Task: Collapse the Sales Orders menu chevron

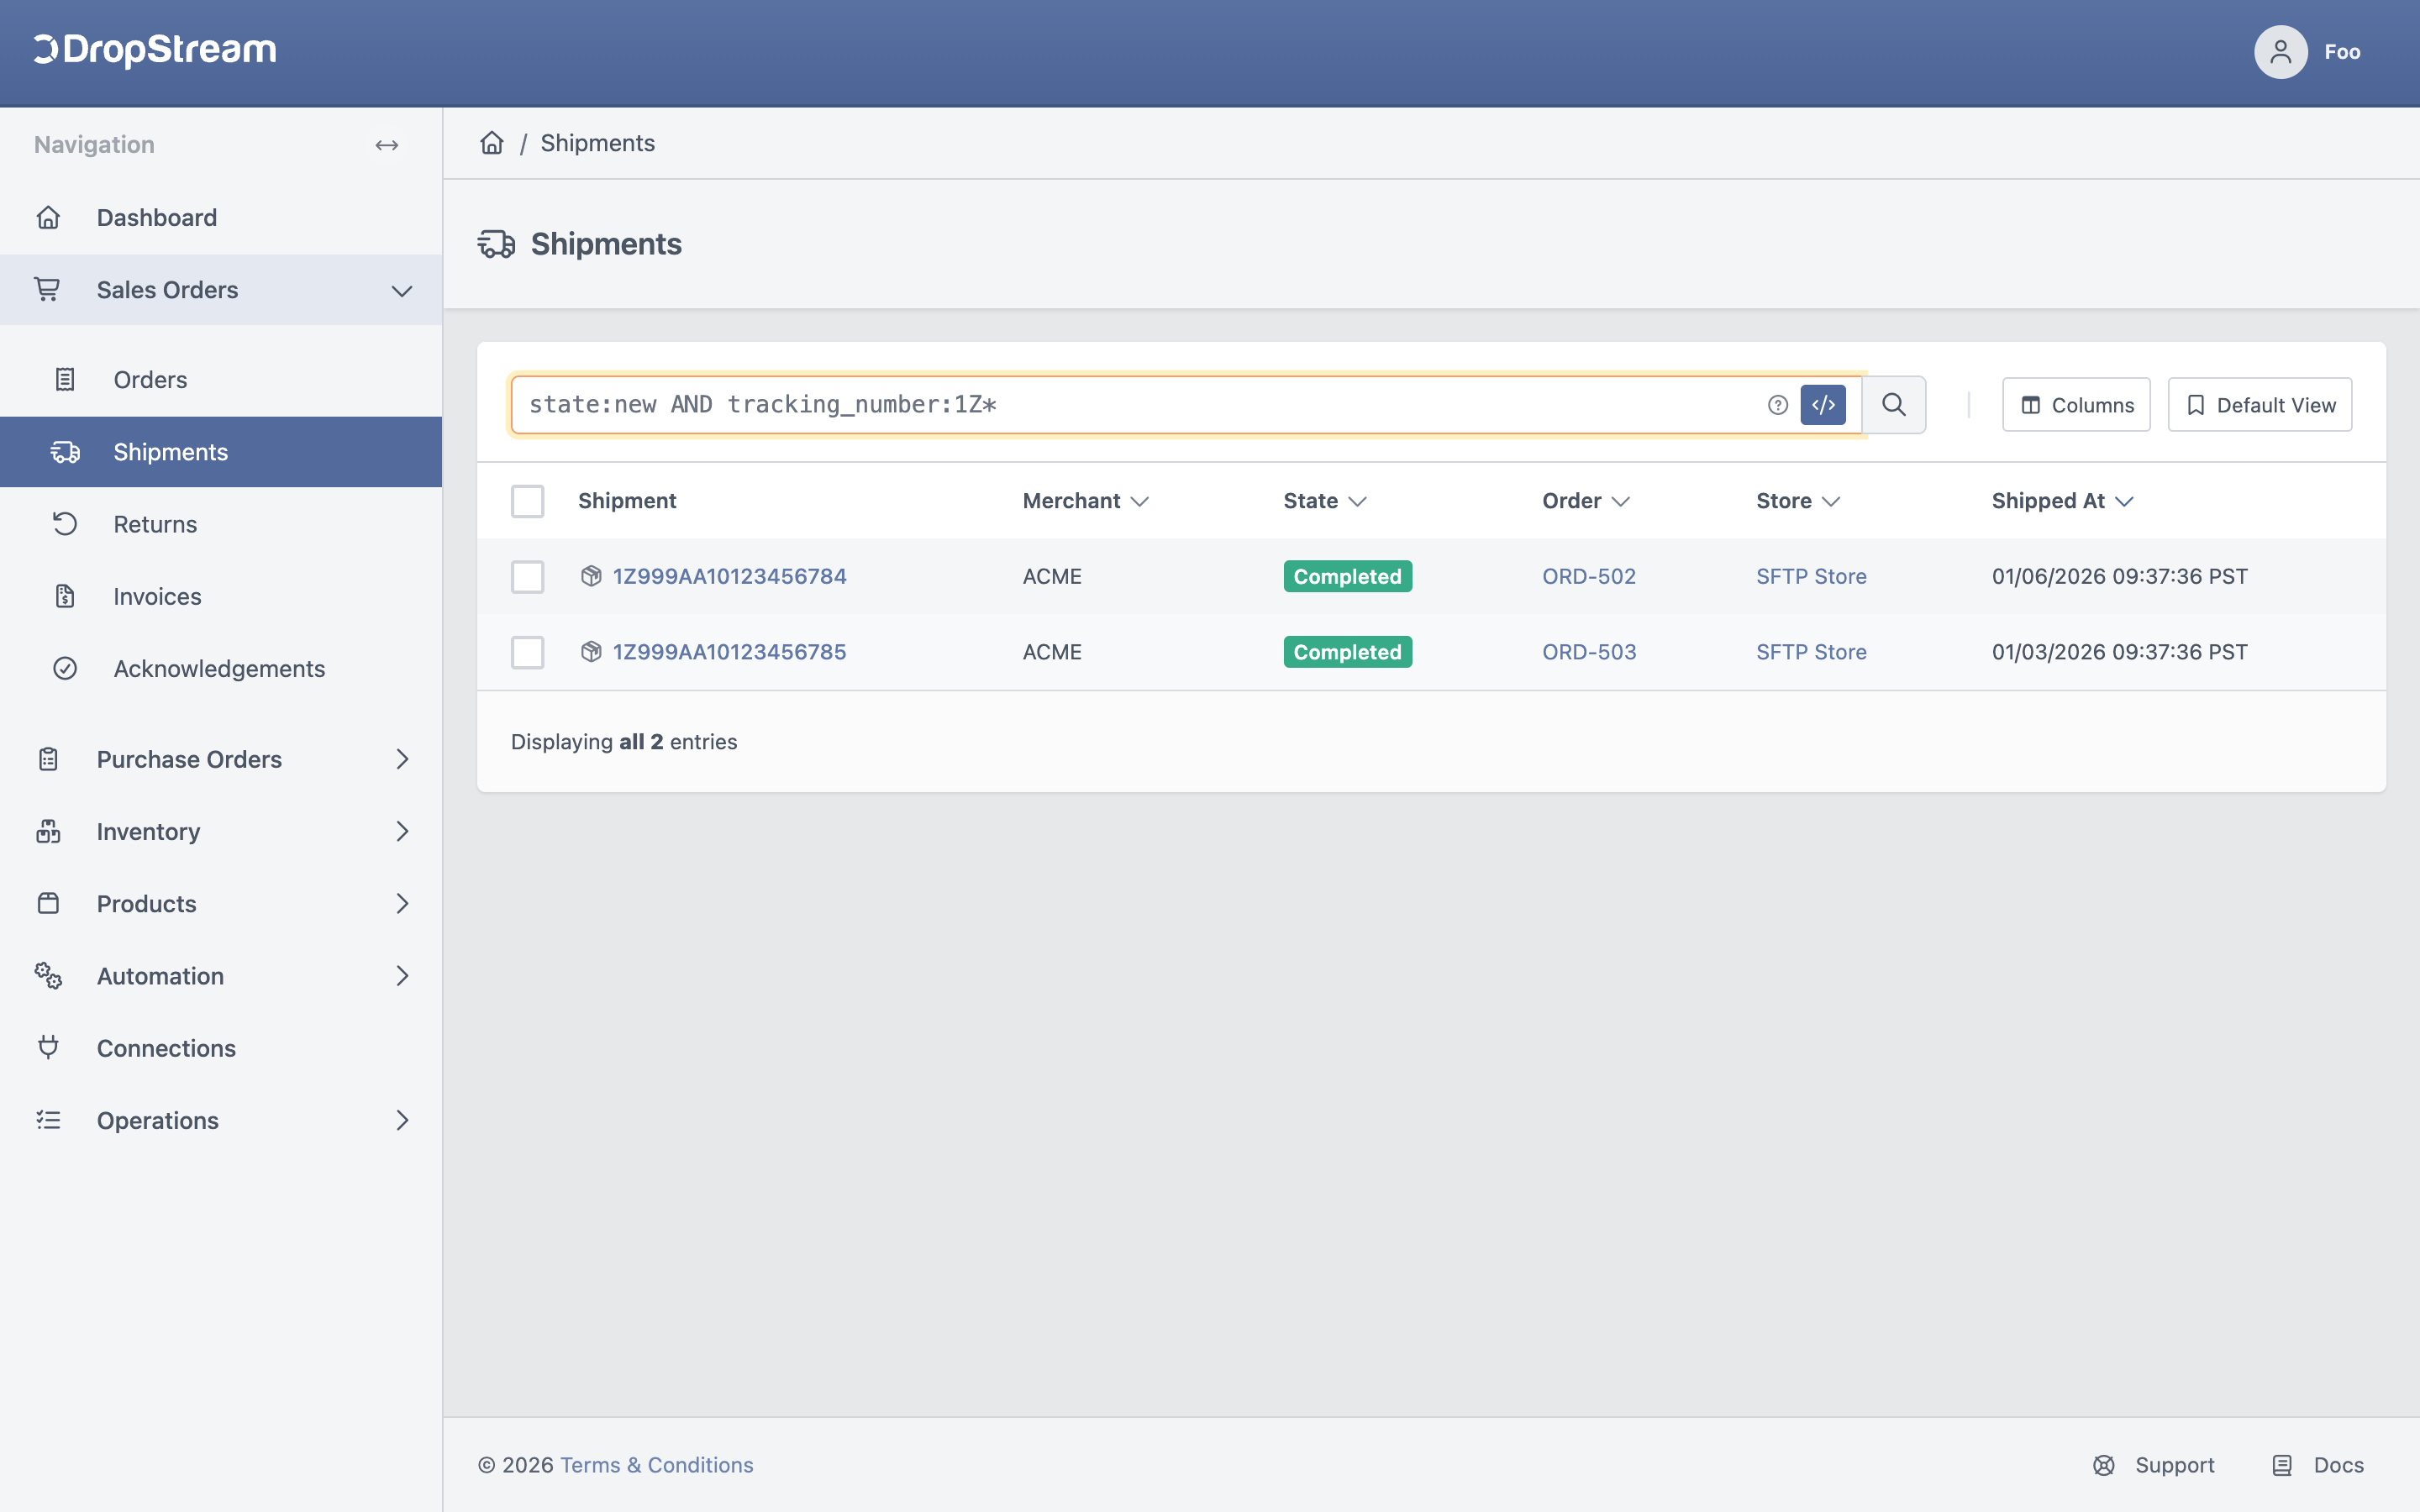Action: coord(402,291)
